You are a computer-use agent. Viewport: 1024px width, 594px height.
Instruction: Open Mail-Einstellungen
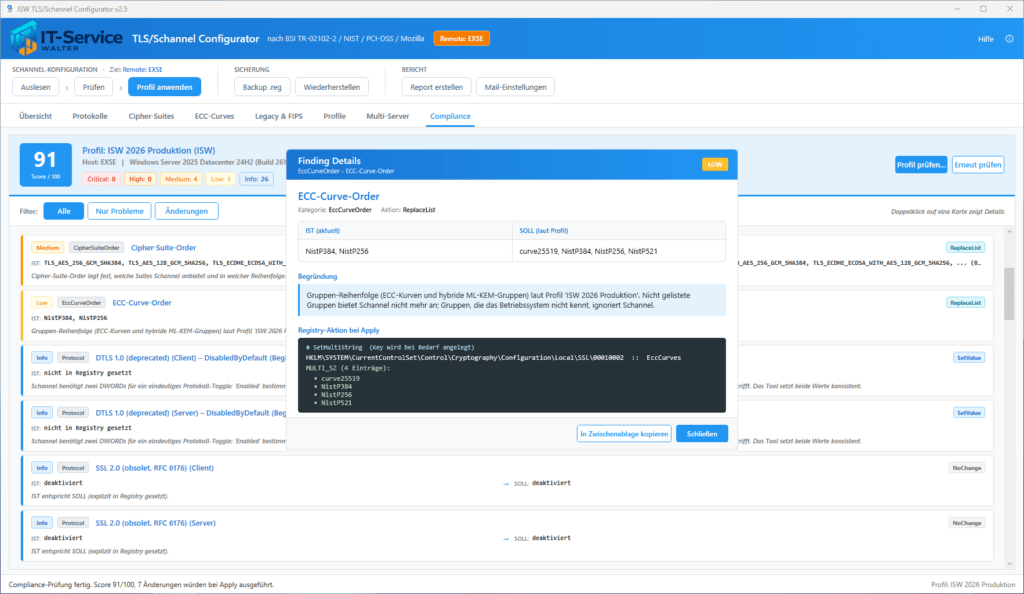pos(515,87)
